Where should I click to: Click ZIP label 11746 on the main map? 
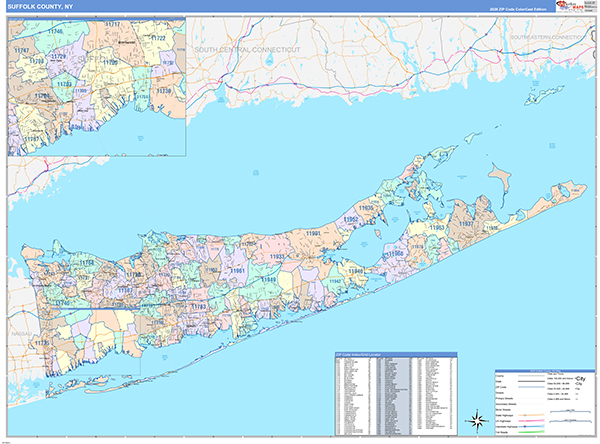[x=62, y=303]
